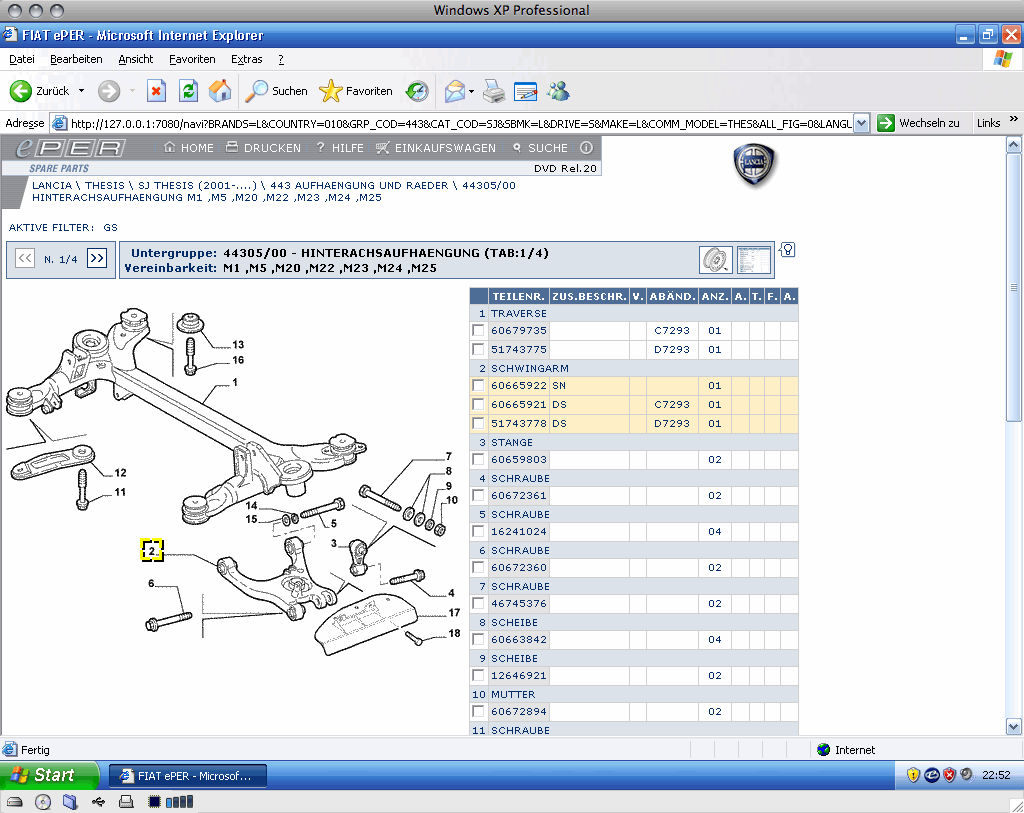
Task: Open the Suchen search magnifier
Action: (x=276, y=91)
